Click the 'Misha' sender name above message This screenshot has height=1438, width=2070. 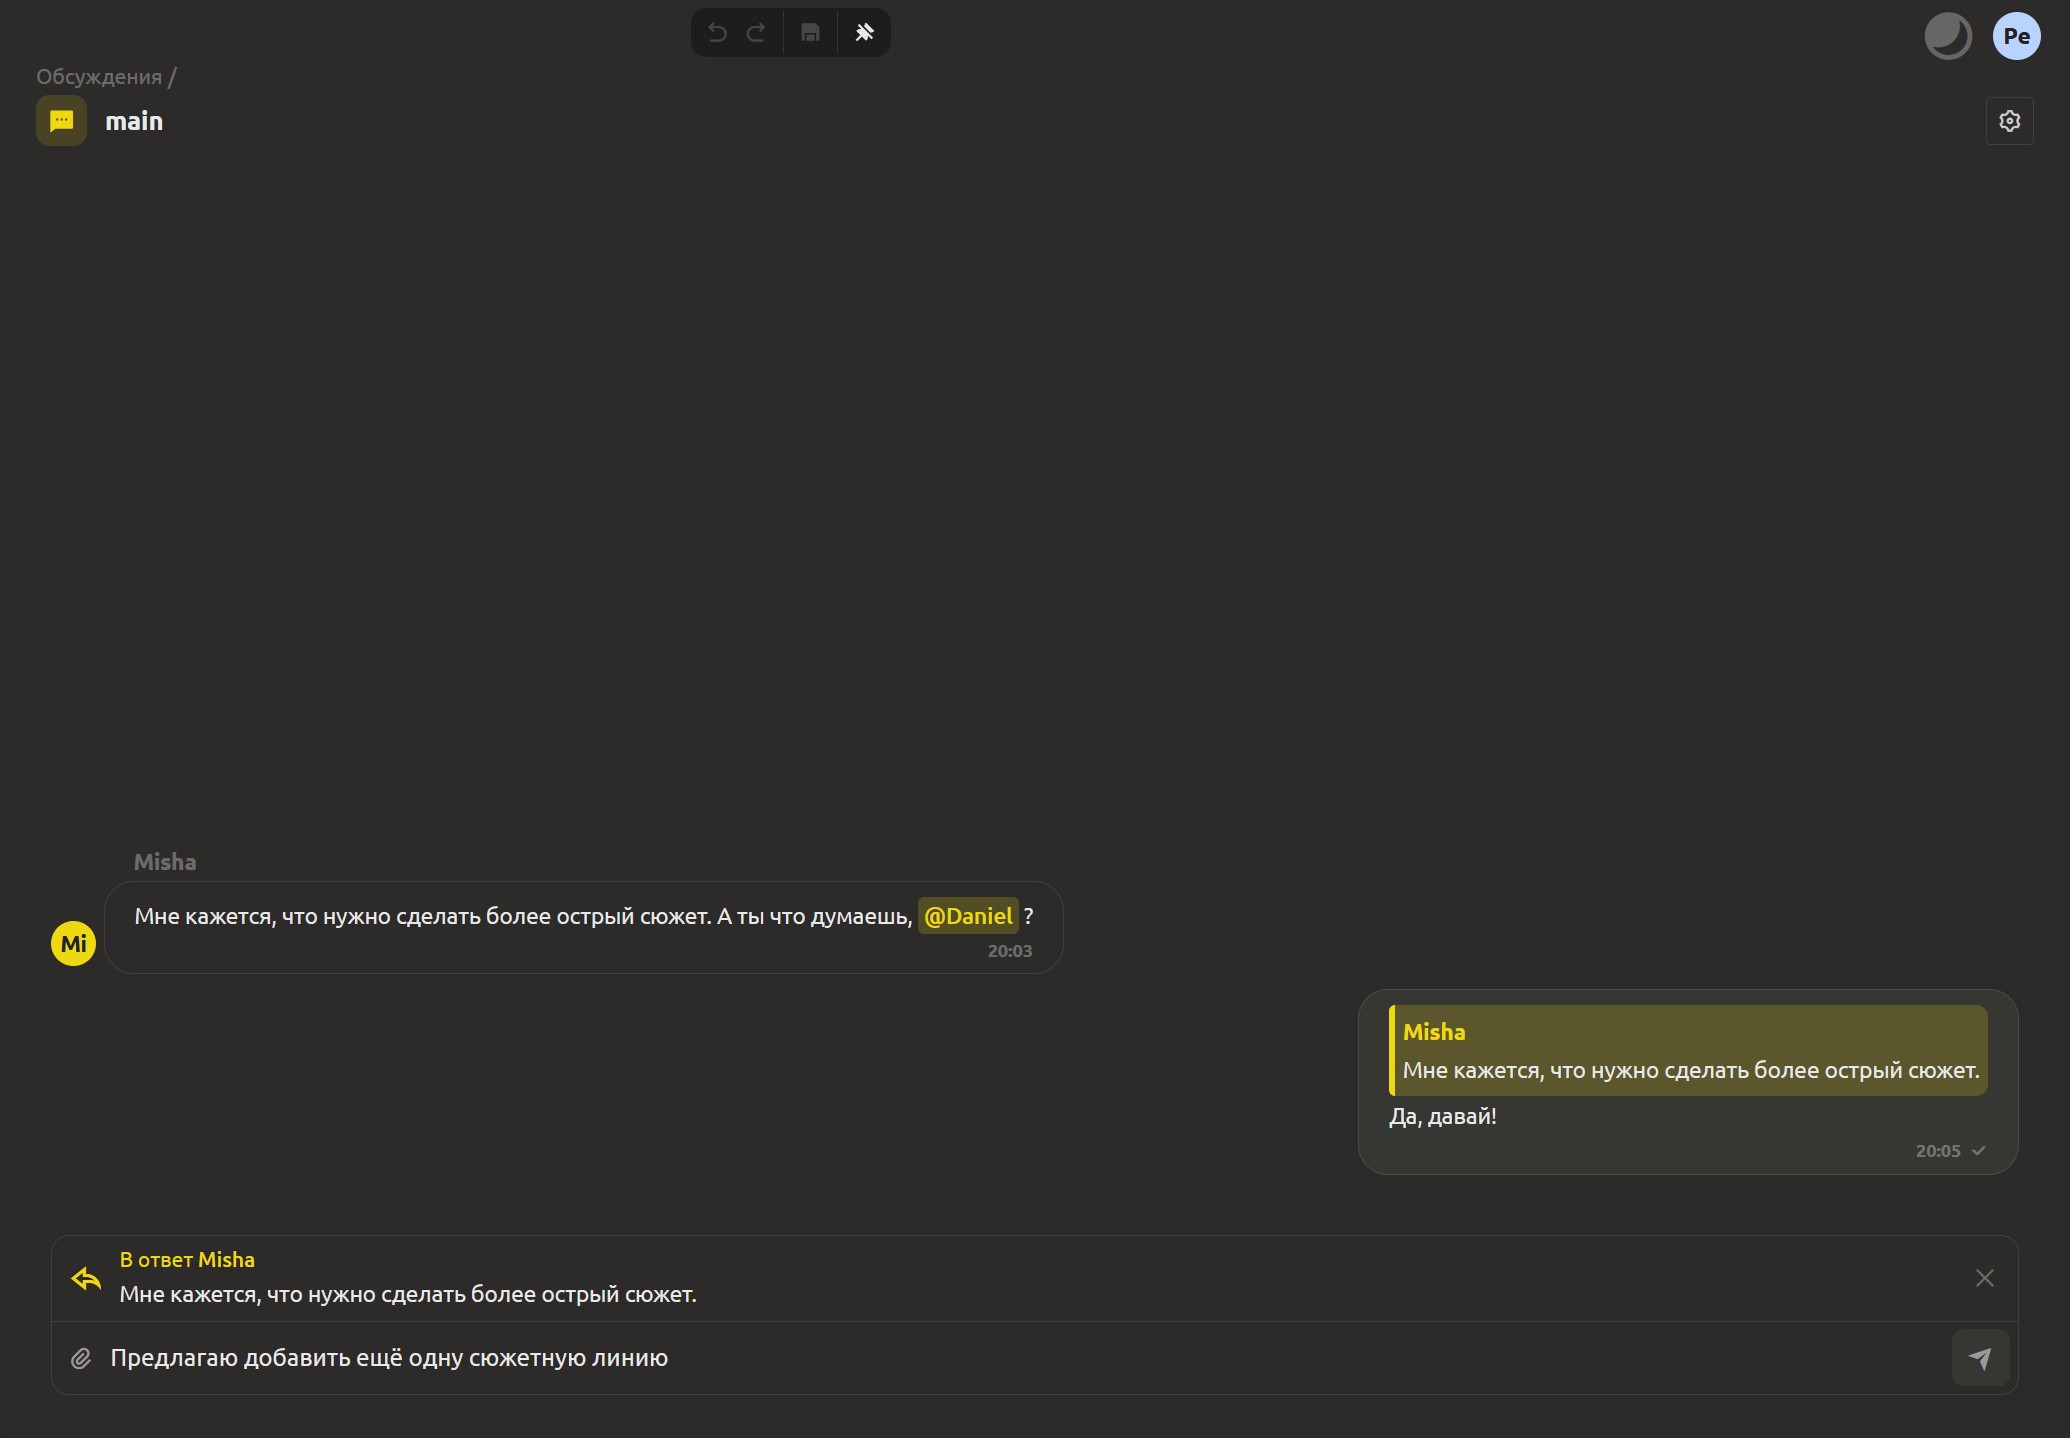[165, 862]
